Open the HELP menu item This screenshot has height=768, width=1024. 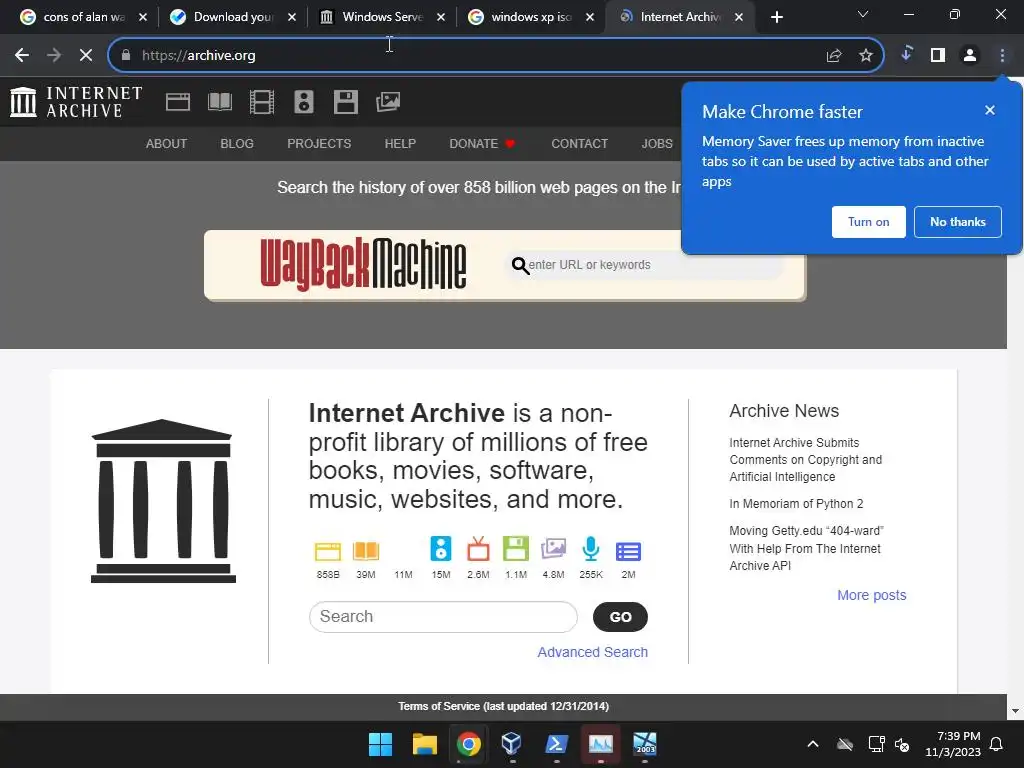pyautogui.click(x=400, y=144)
